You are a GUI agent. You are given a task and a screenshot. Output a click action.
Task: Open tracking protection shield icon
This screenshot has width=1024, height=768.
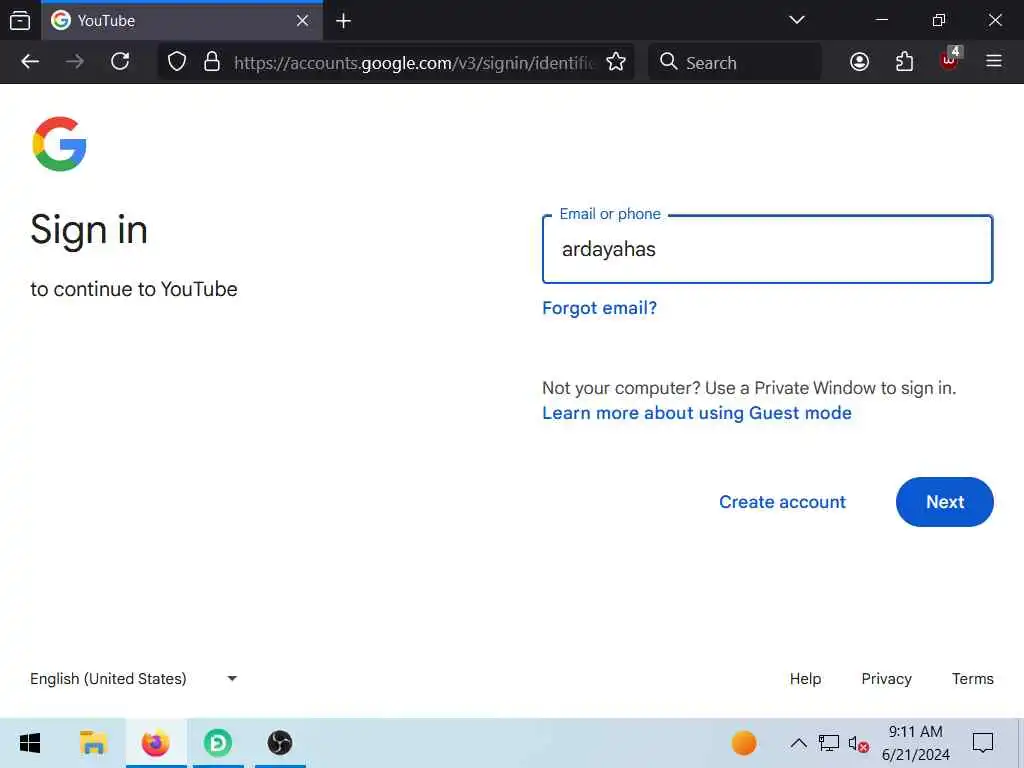[177, 62]
